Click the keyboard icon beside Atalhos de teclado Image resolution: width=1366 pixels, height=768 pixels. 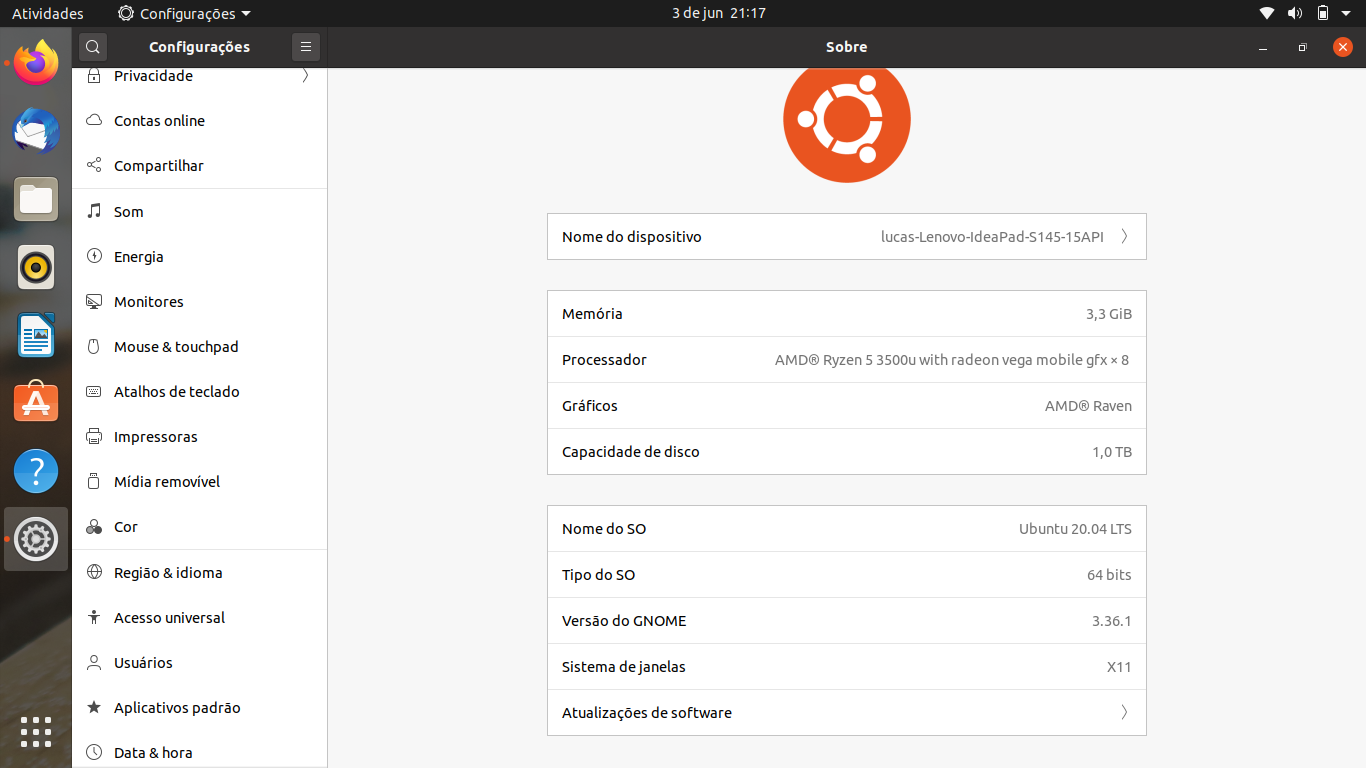point(94,392)
